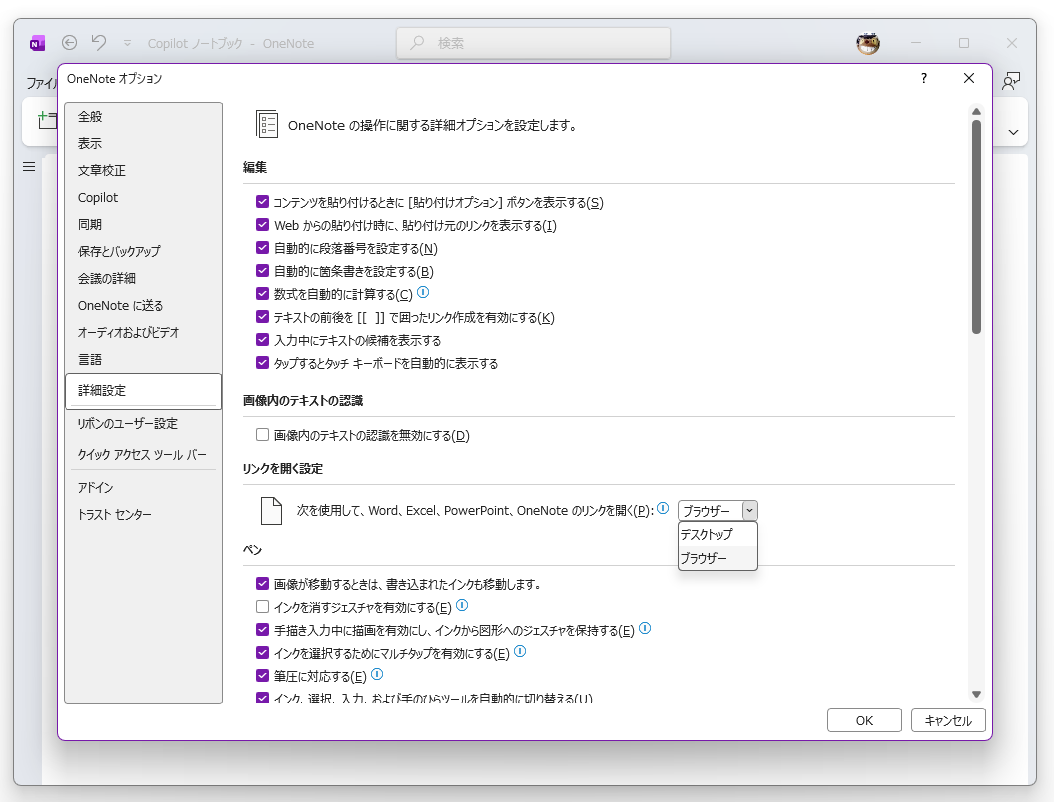Click the feedback person icon in OneNote window
Viewport: 1054px width, 802px height.
[x=1010, y=81]
